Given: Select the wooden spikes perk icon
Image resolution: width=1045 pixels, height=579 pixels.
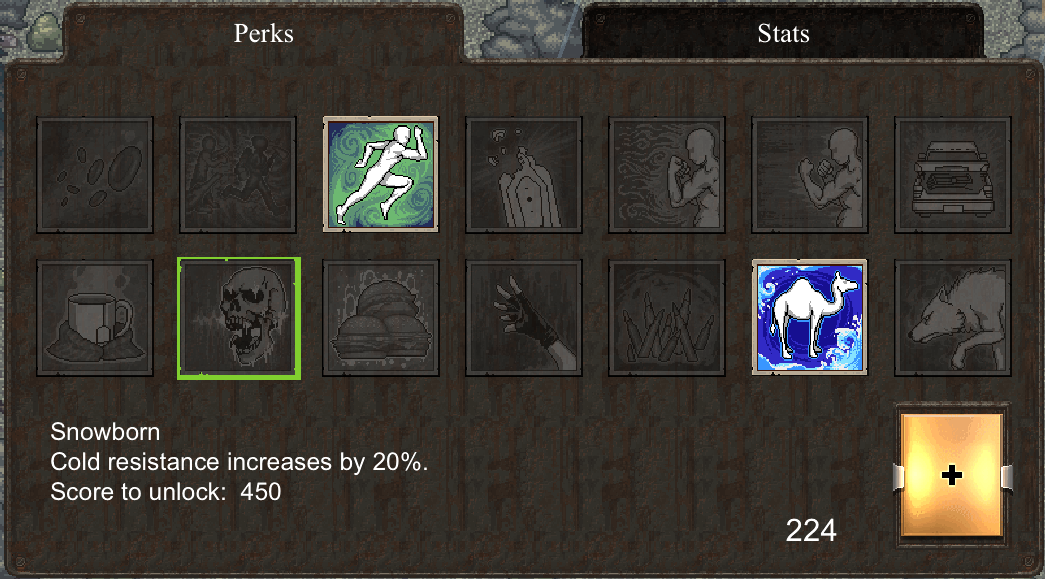Looking at the screenshot, I should tap(666, 318).
